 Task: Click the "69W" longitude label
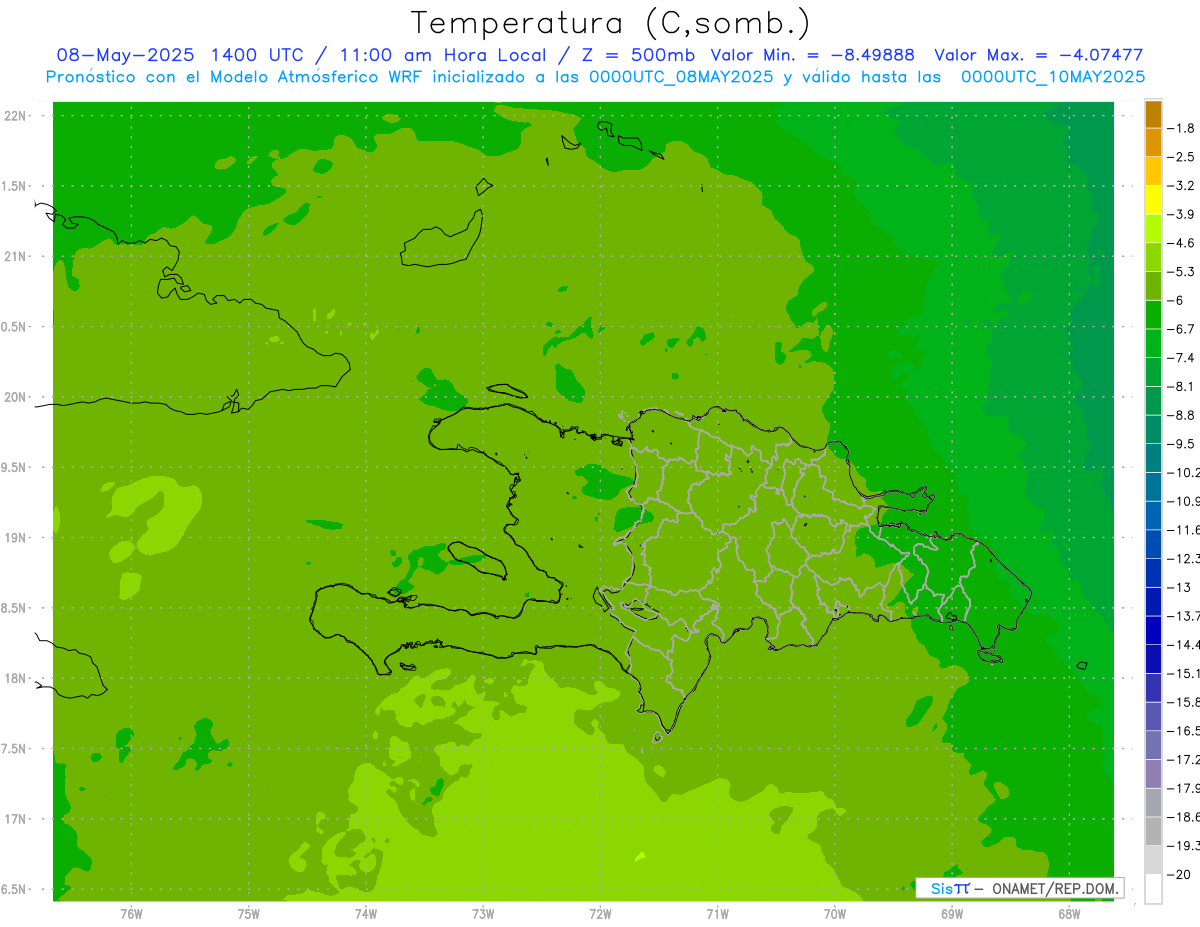coord(952,914)
